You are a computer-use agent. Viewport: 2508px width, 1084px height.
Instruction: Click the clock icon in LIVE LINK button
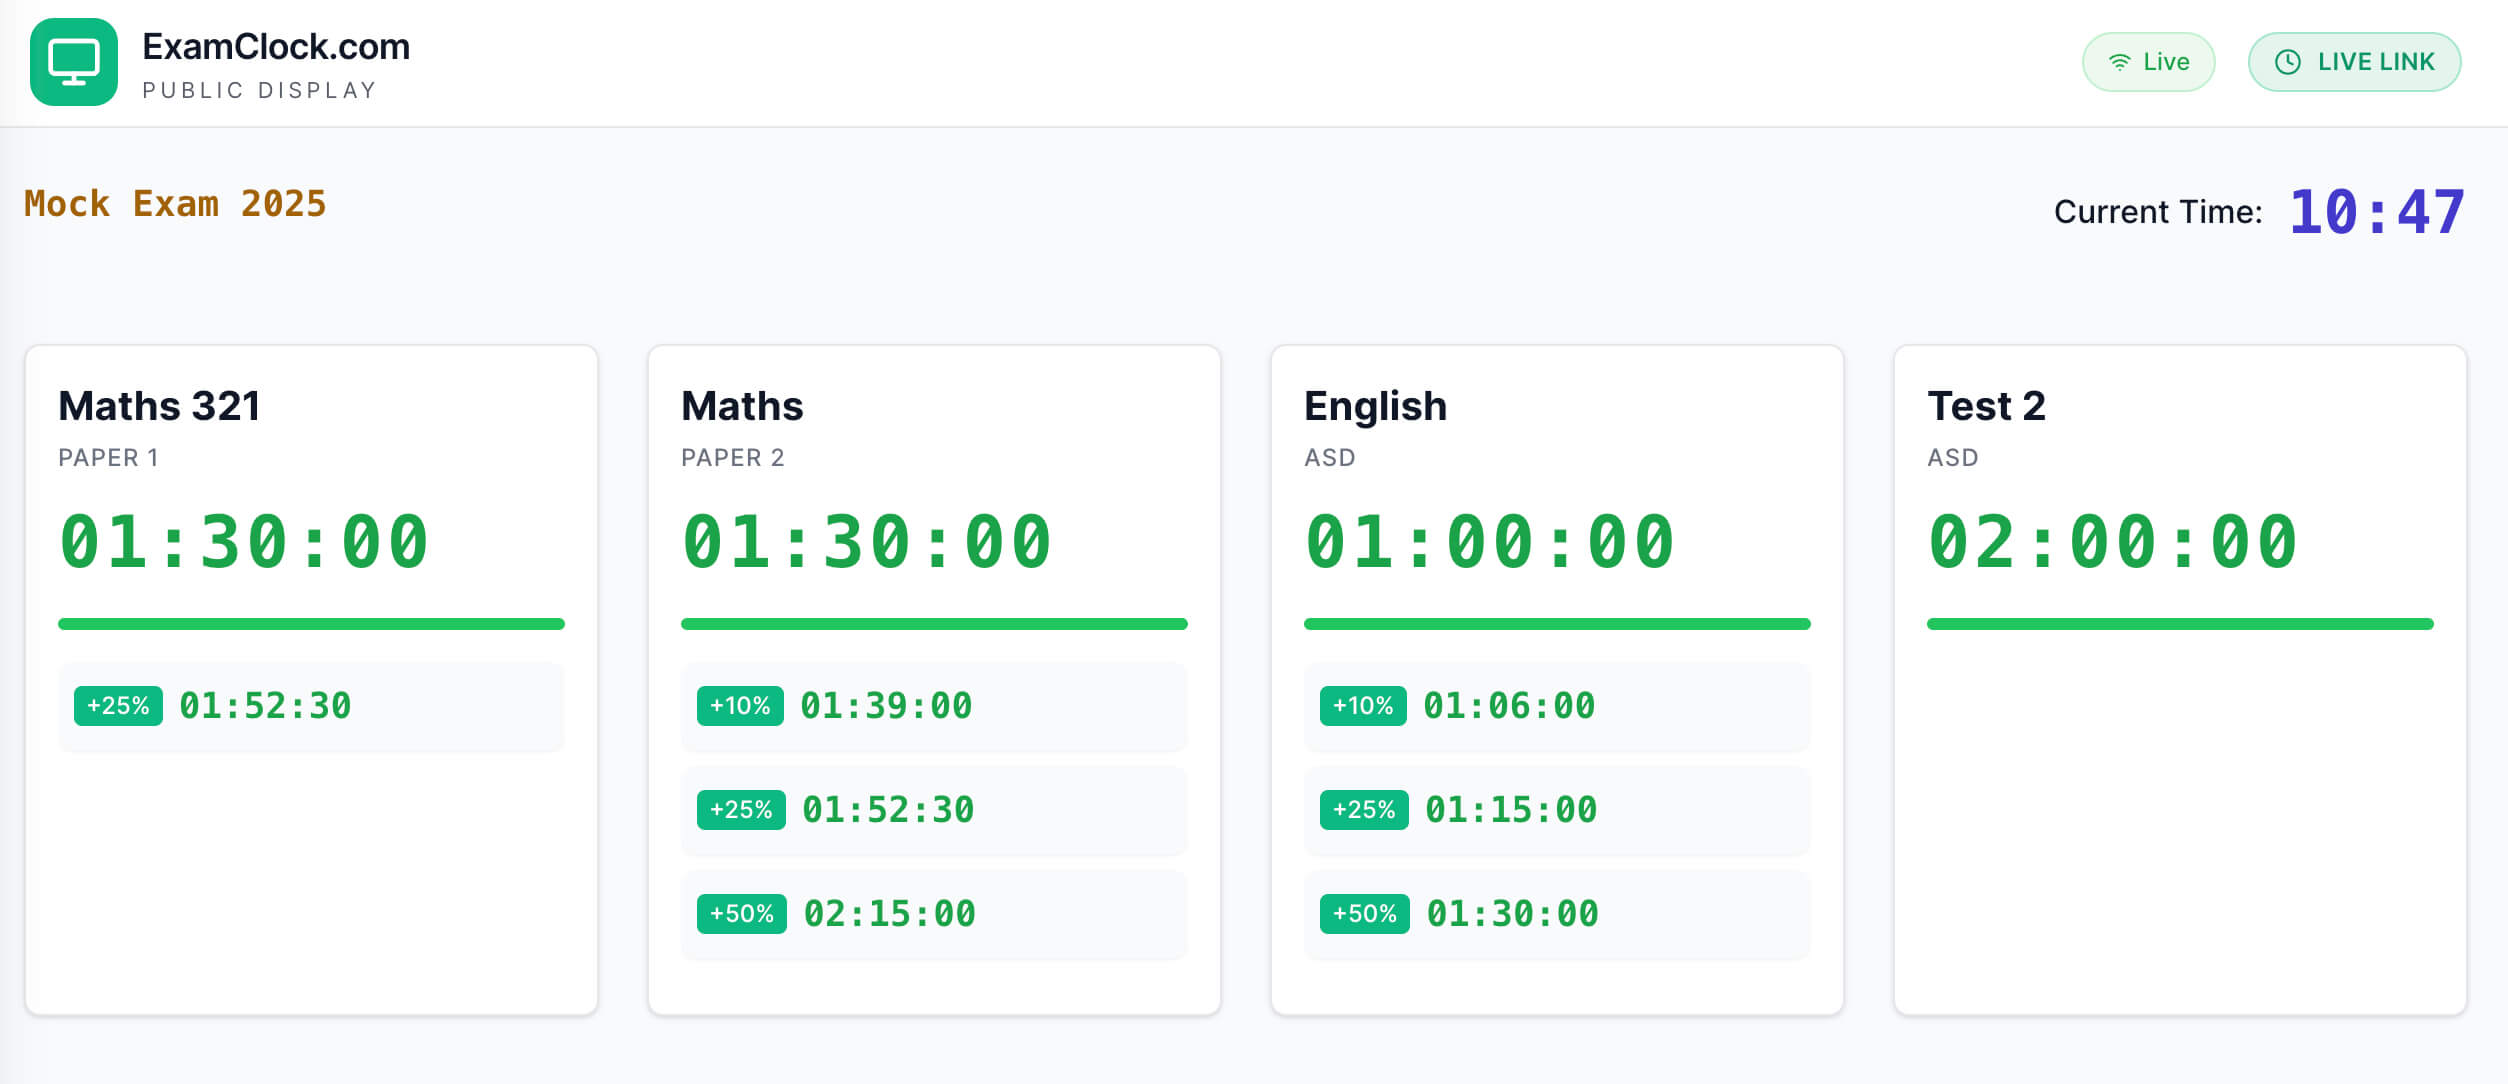2288,62
